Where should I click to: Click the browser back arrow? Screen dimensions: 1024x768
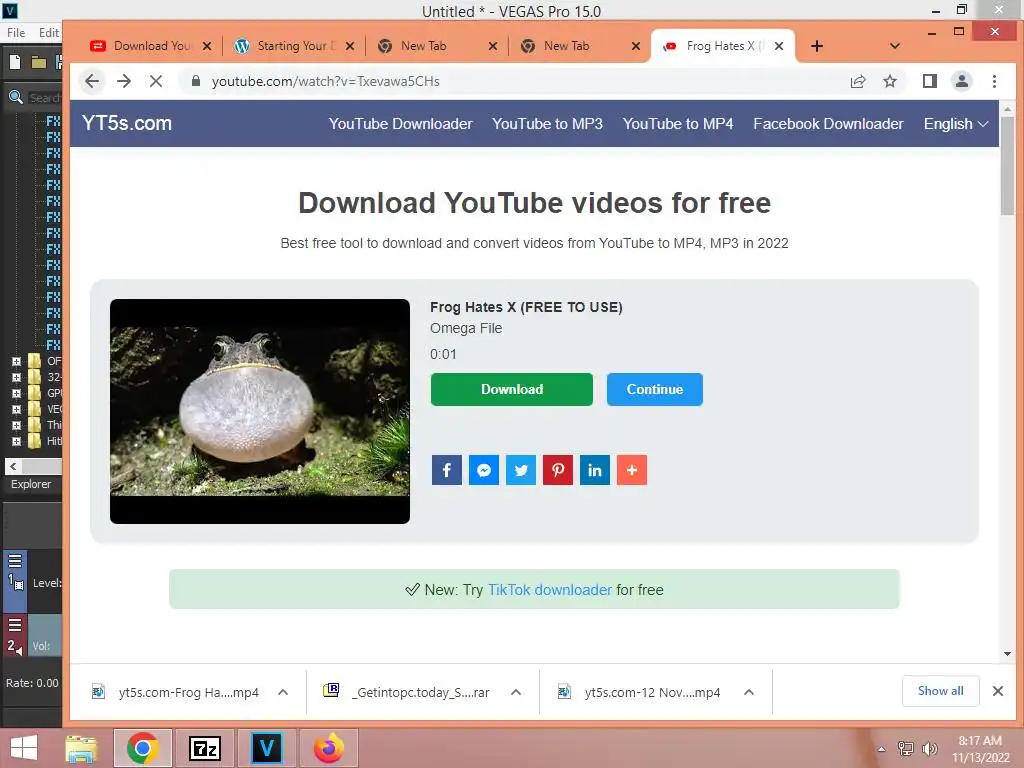click(x=92, y=81)
